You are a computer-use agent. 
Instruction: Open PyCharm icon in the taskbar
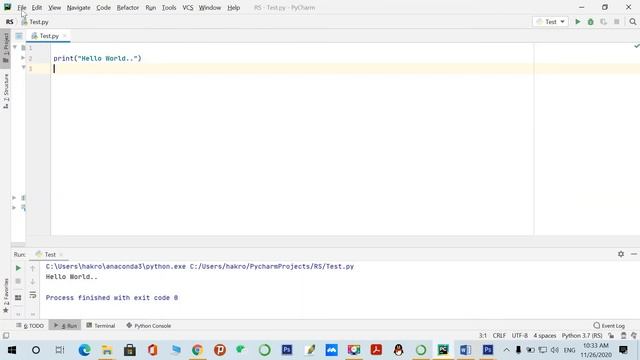coord(443,350)
